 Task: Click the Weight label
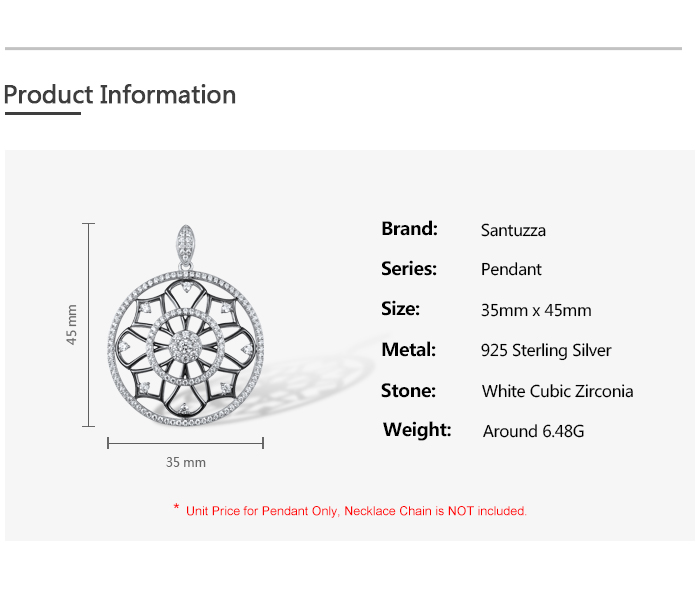pyautogui.click(x=417, y=430)
